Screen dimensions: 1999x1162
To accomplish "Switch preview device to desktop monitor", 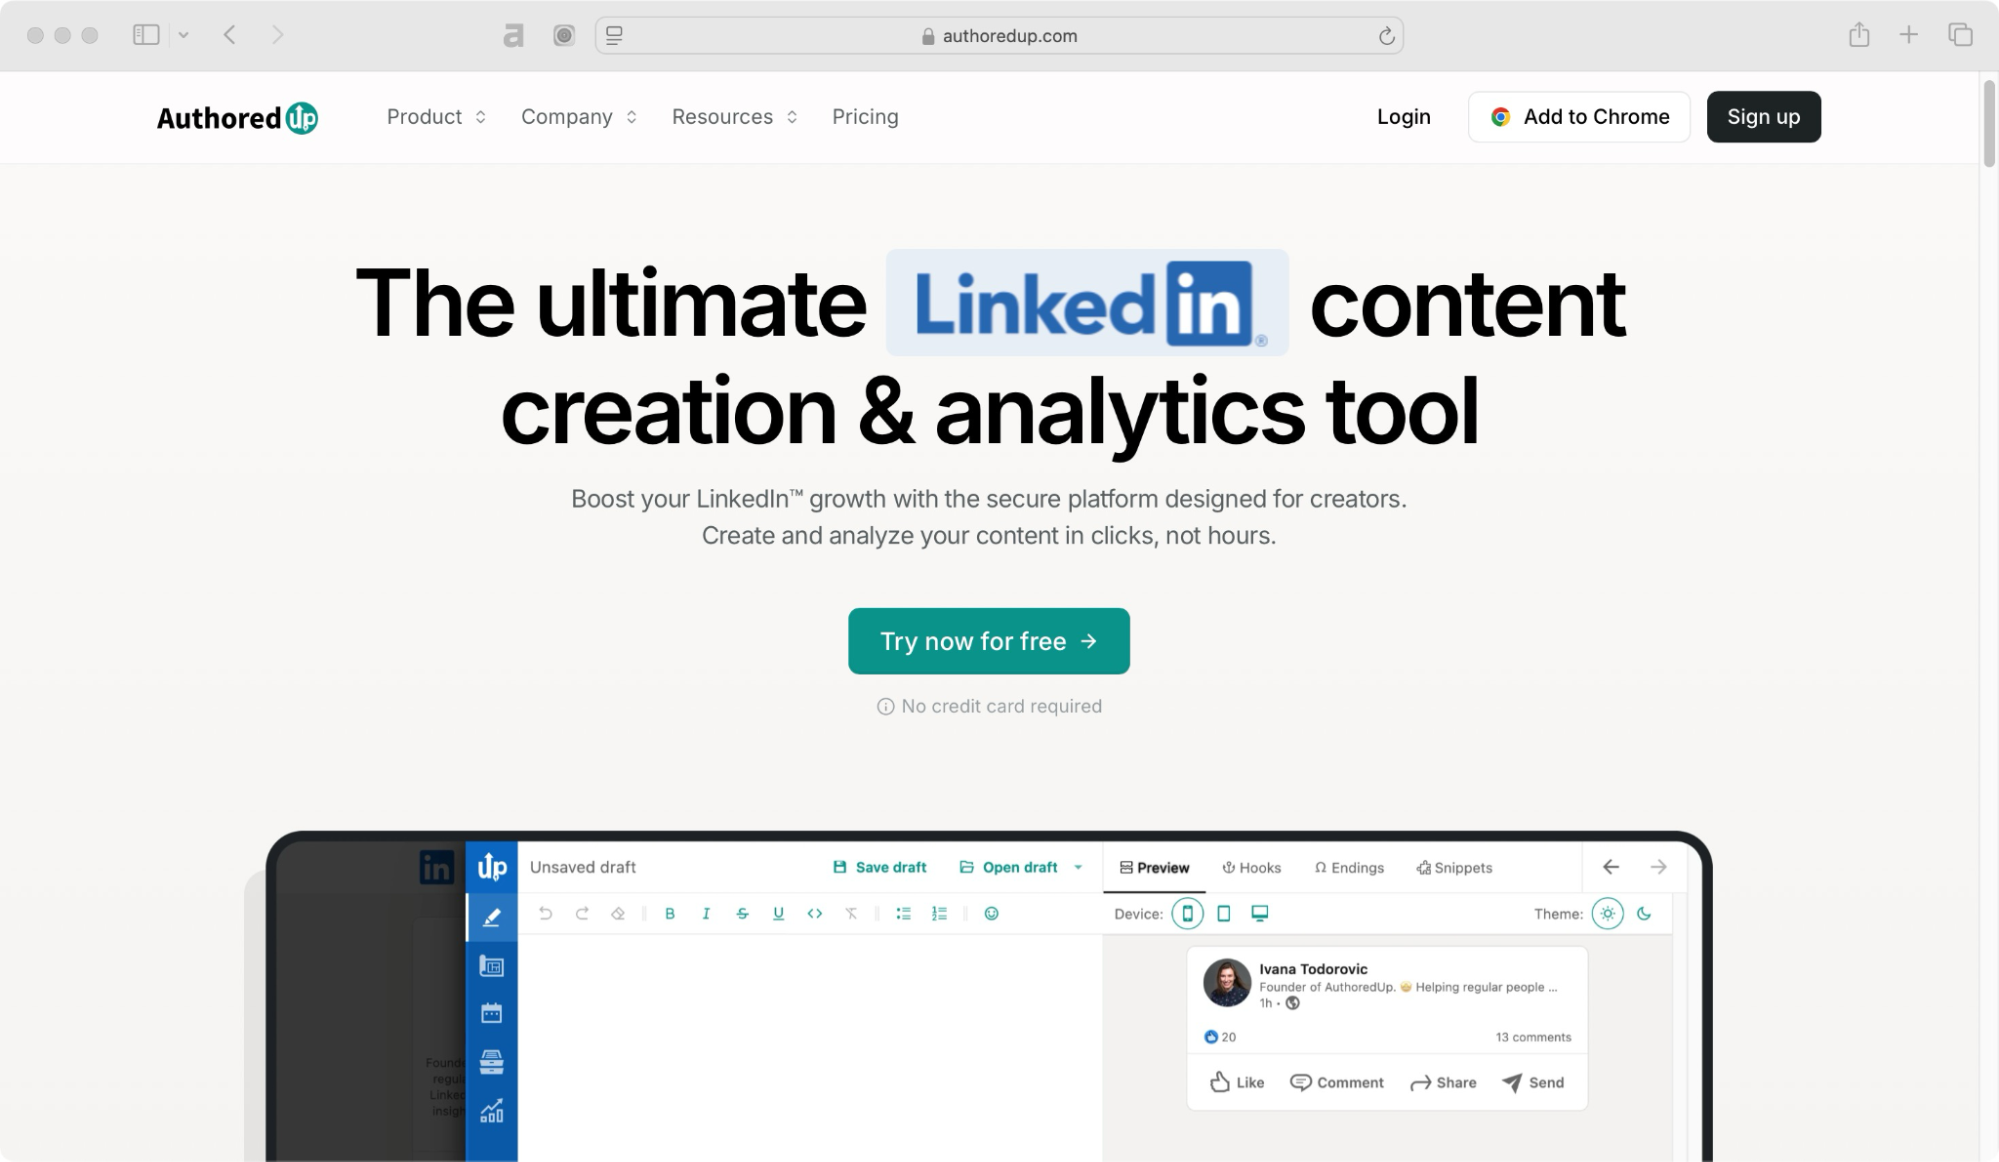I will pos(1259,913).
